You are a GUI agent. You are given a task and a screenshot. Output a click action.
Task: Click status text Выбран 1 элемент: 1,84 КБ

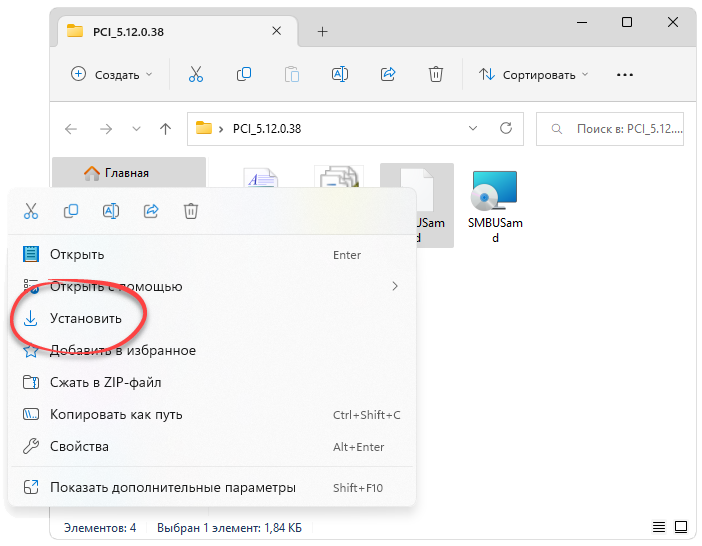pos(229,528)
